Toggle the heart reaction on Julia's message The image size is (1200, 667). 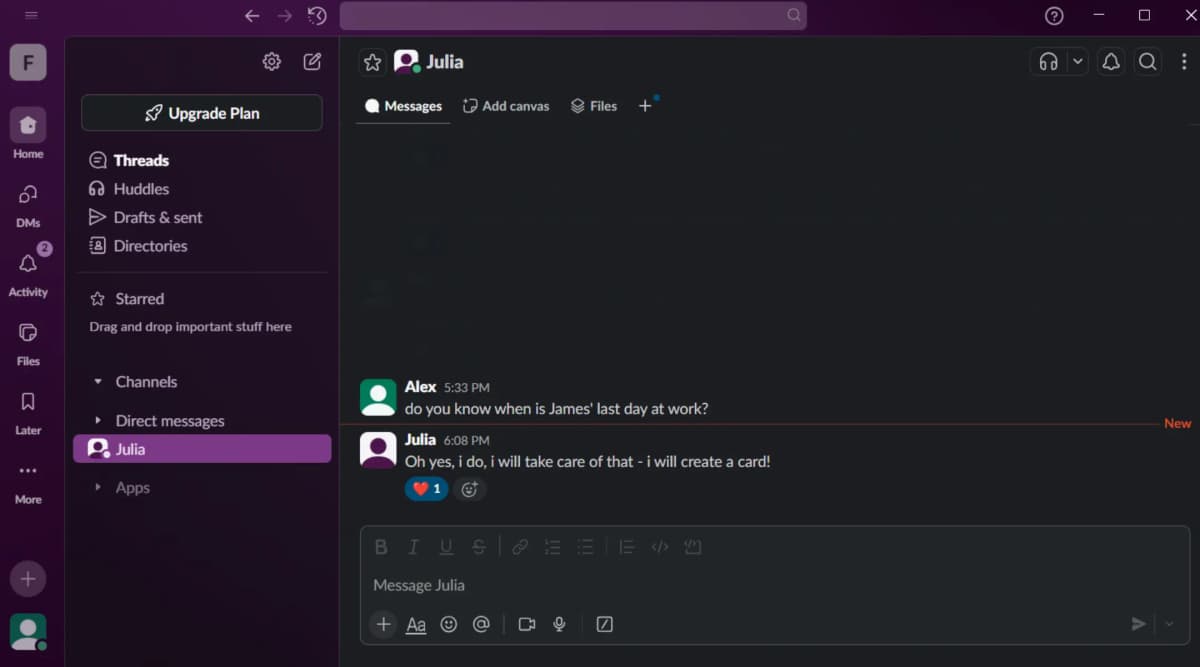pos(426,489)
